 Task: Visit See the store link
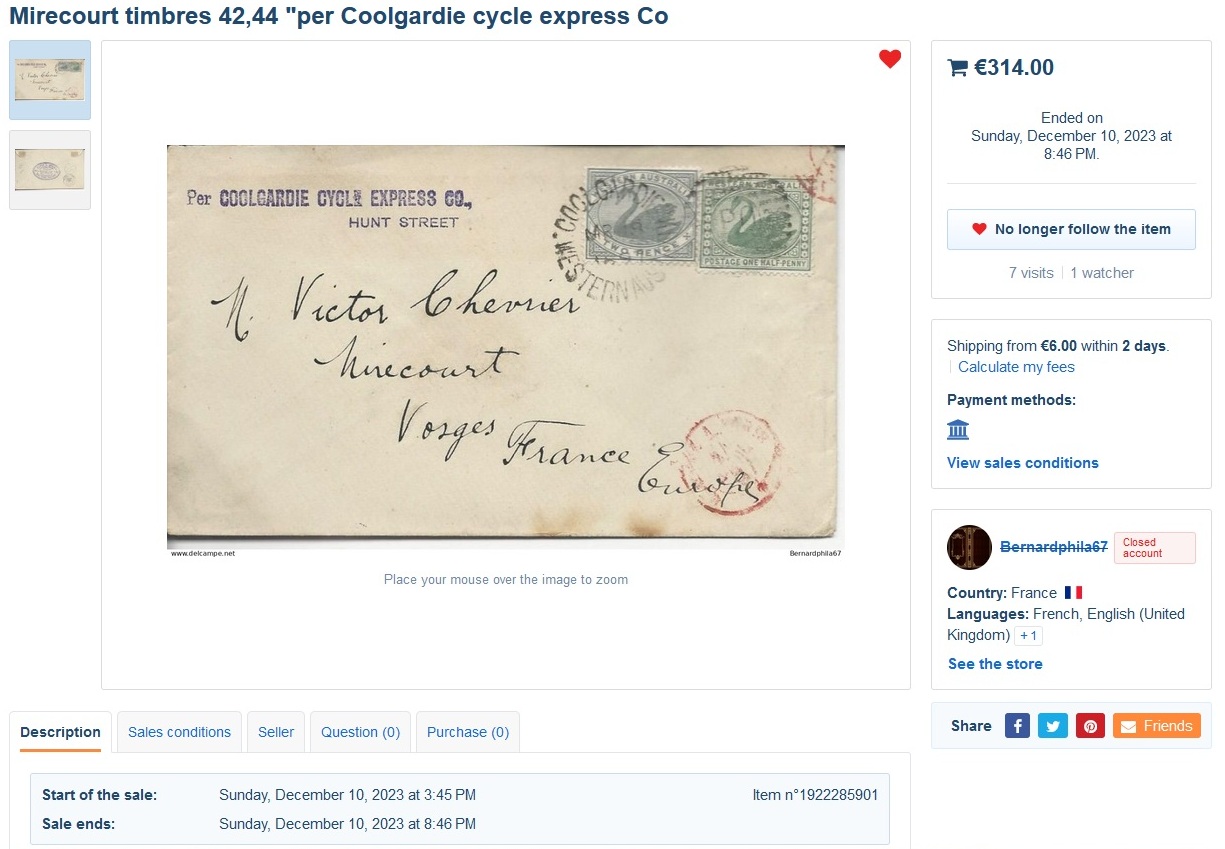click(x=995, y=664)
